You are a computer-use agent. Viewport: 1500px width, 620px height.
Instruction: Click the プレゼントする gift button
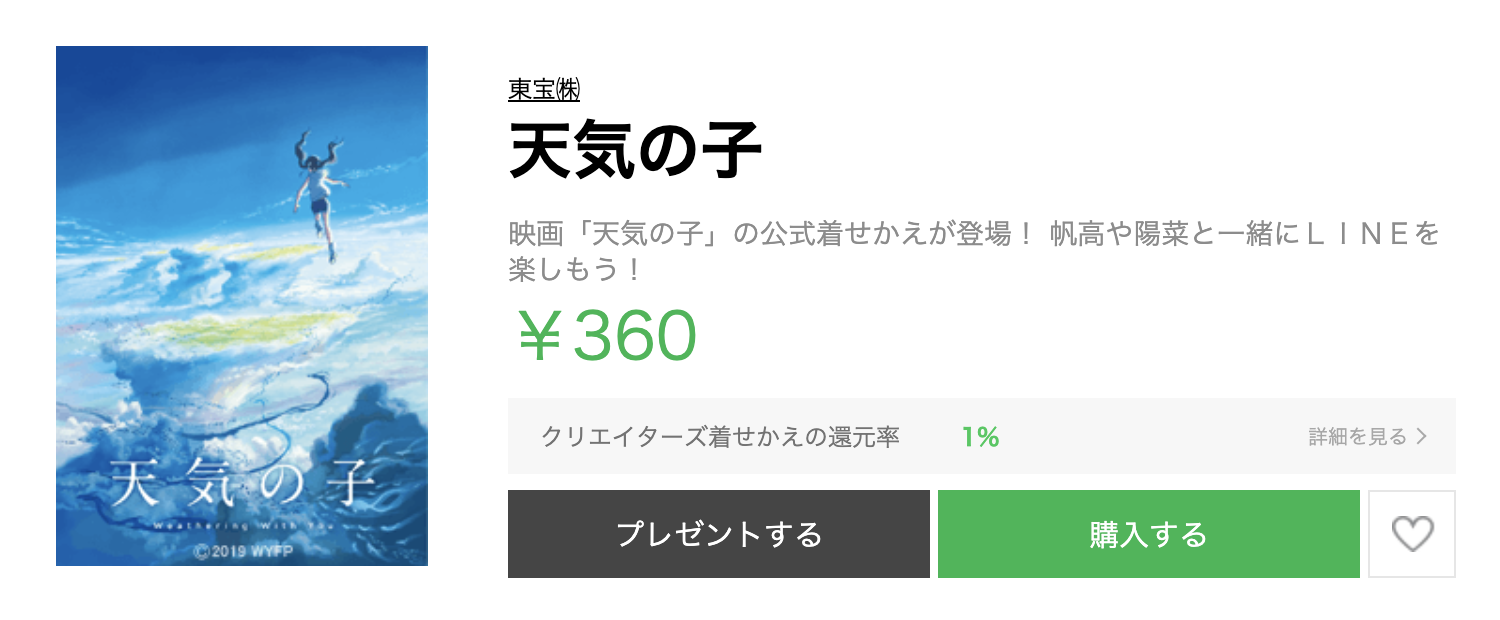click(719, 534)
